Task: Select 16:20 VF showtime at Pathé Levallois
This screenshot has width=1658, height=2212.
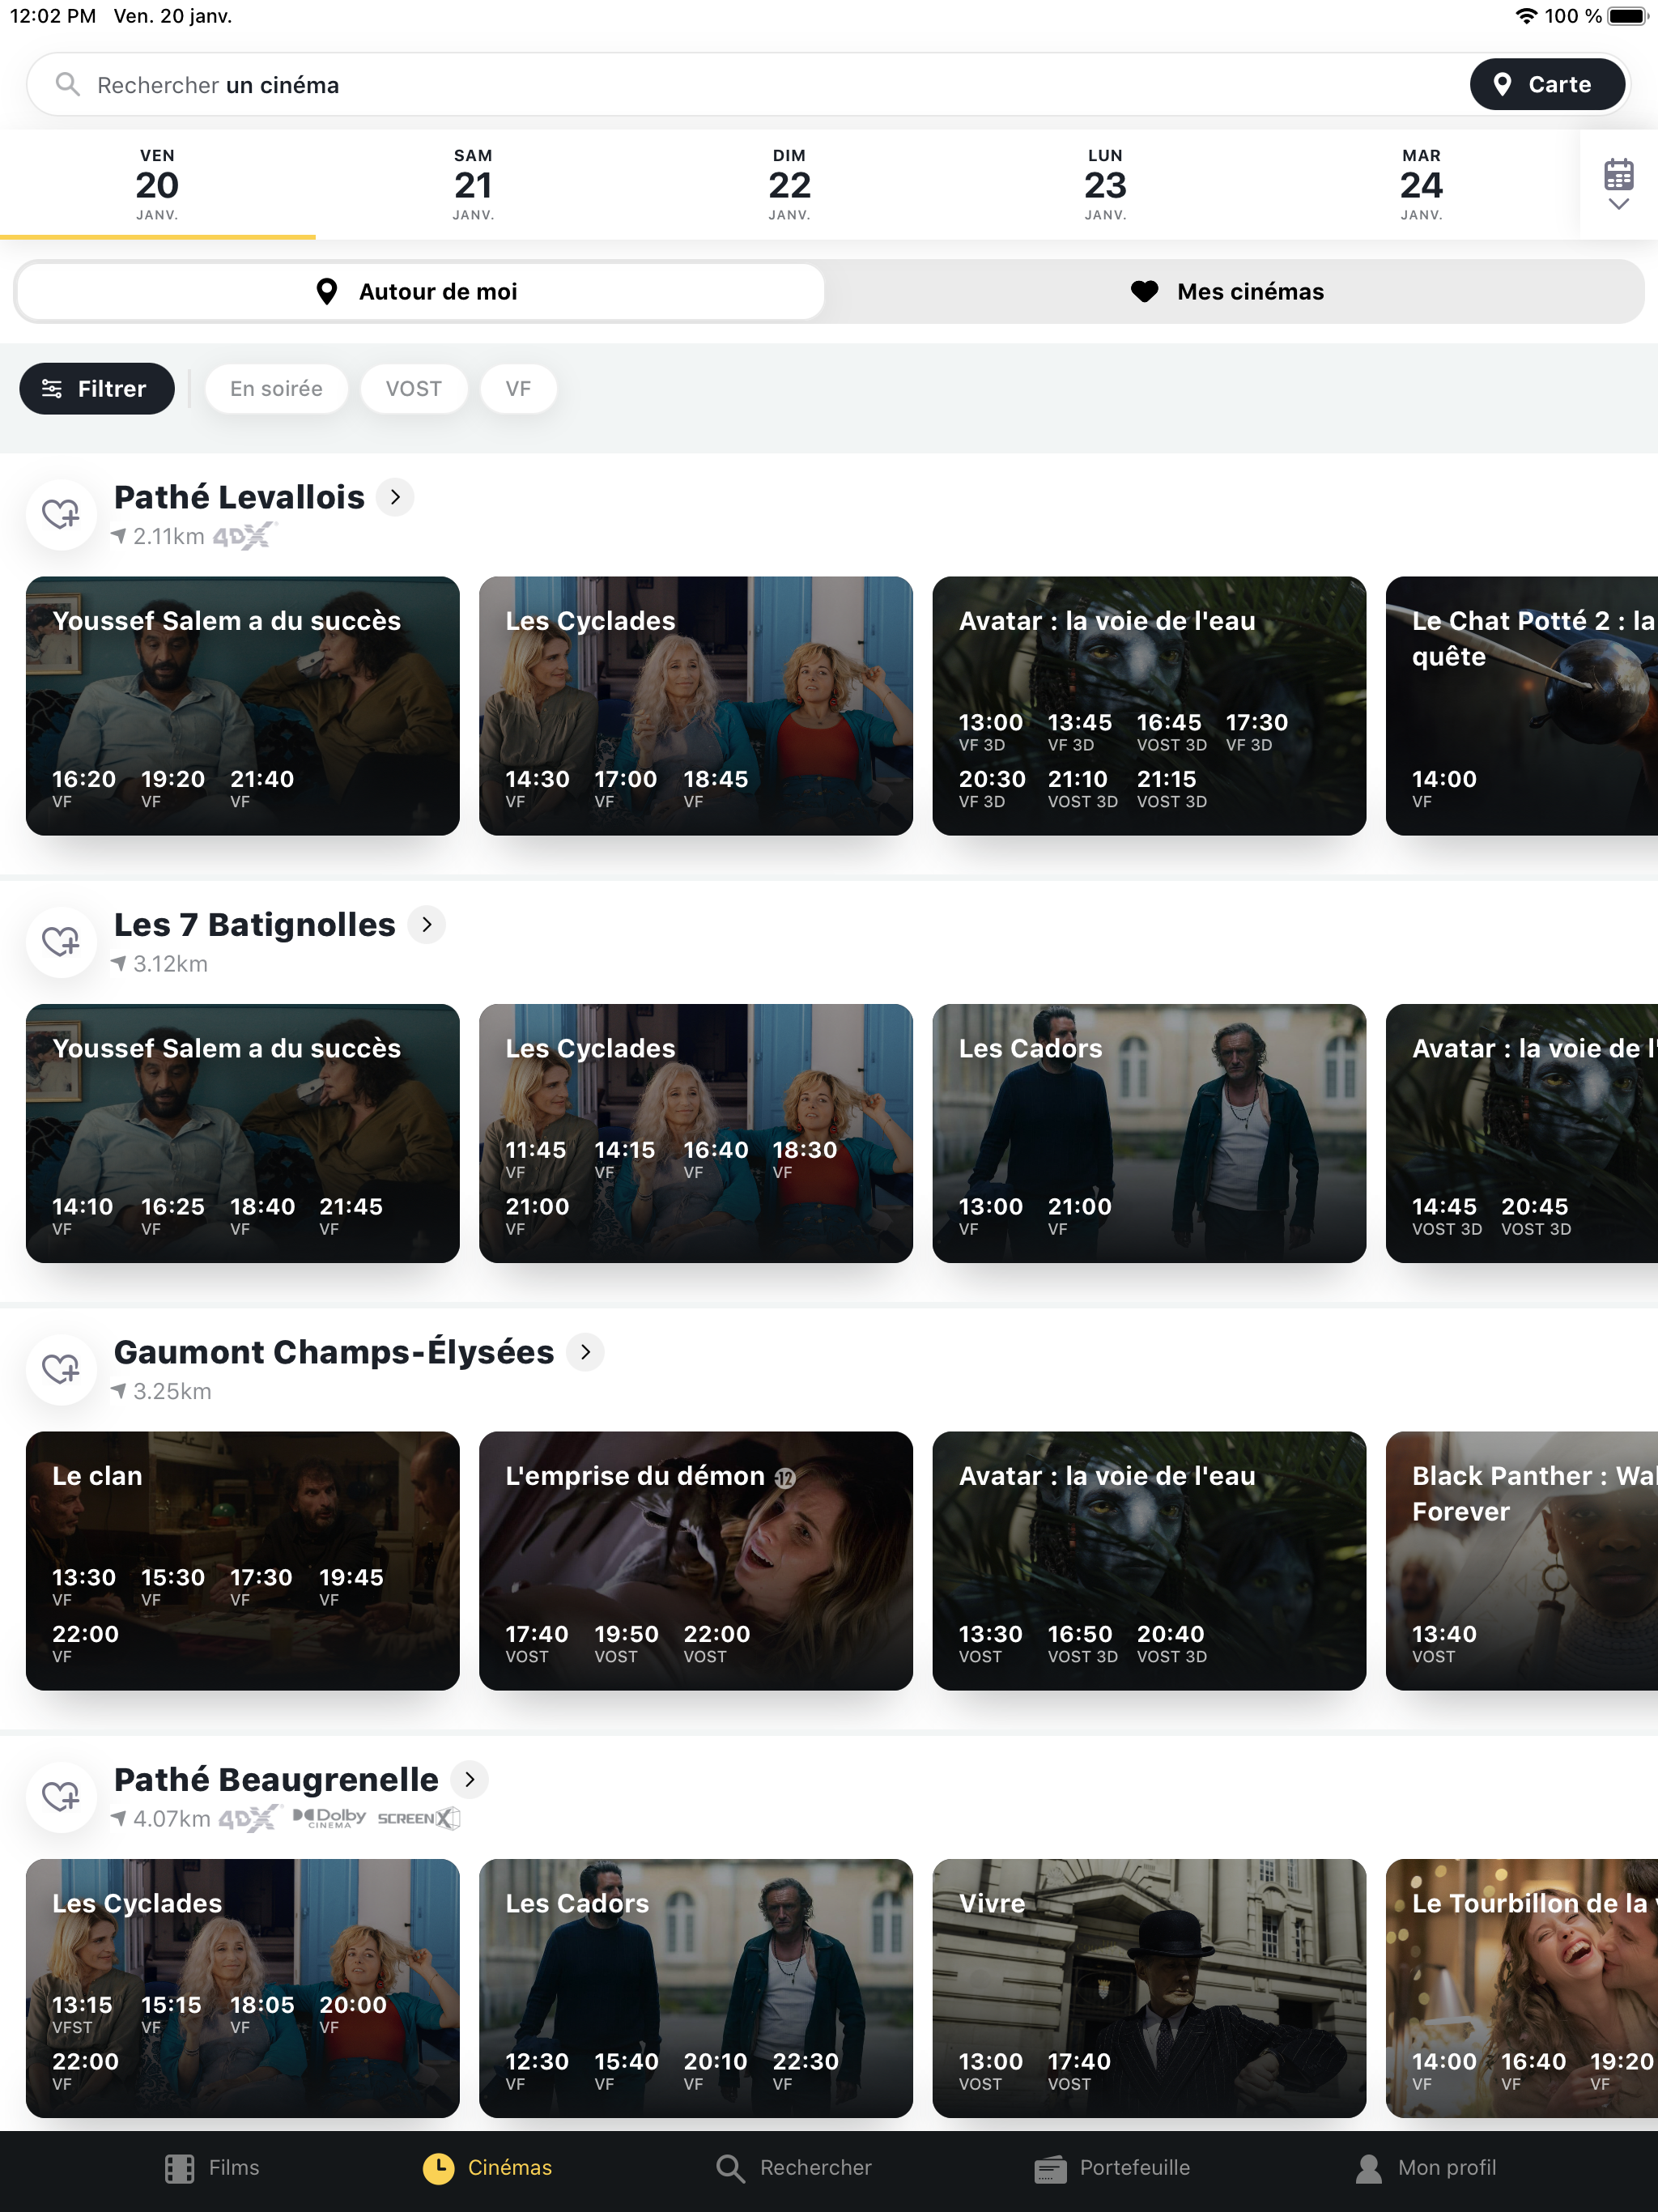Action: 84,788
